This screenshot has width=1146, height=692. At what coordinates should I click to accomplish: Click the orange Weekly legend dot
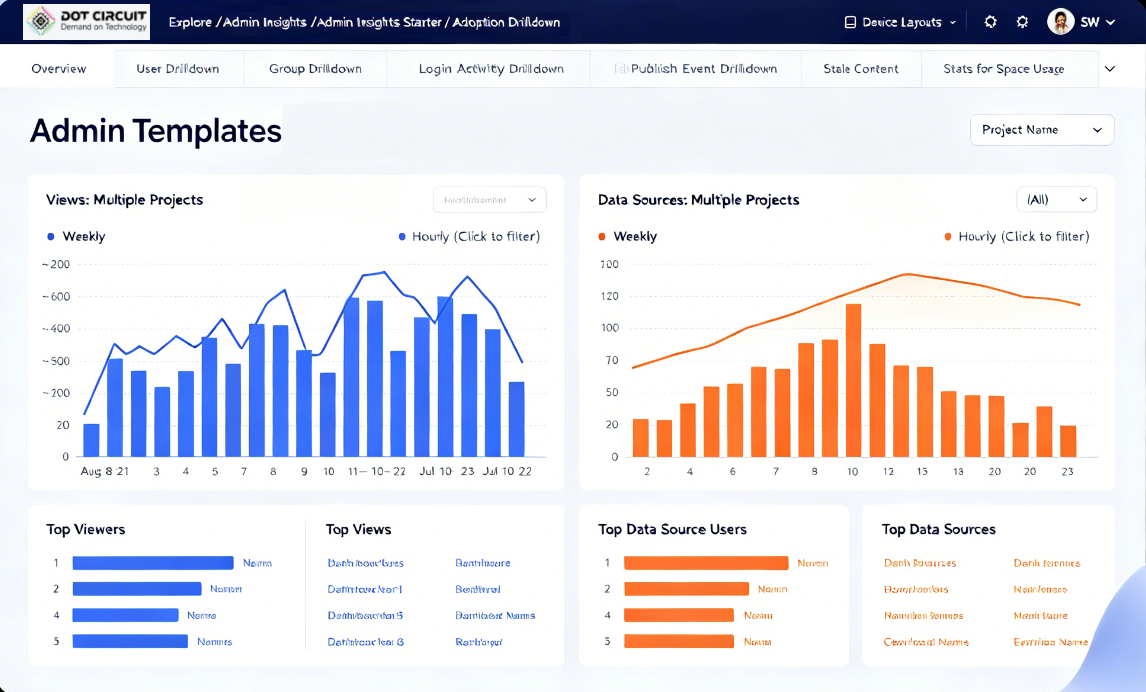click(x=602, y=236)
